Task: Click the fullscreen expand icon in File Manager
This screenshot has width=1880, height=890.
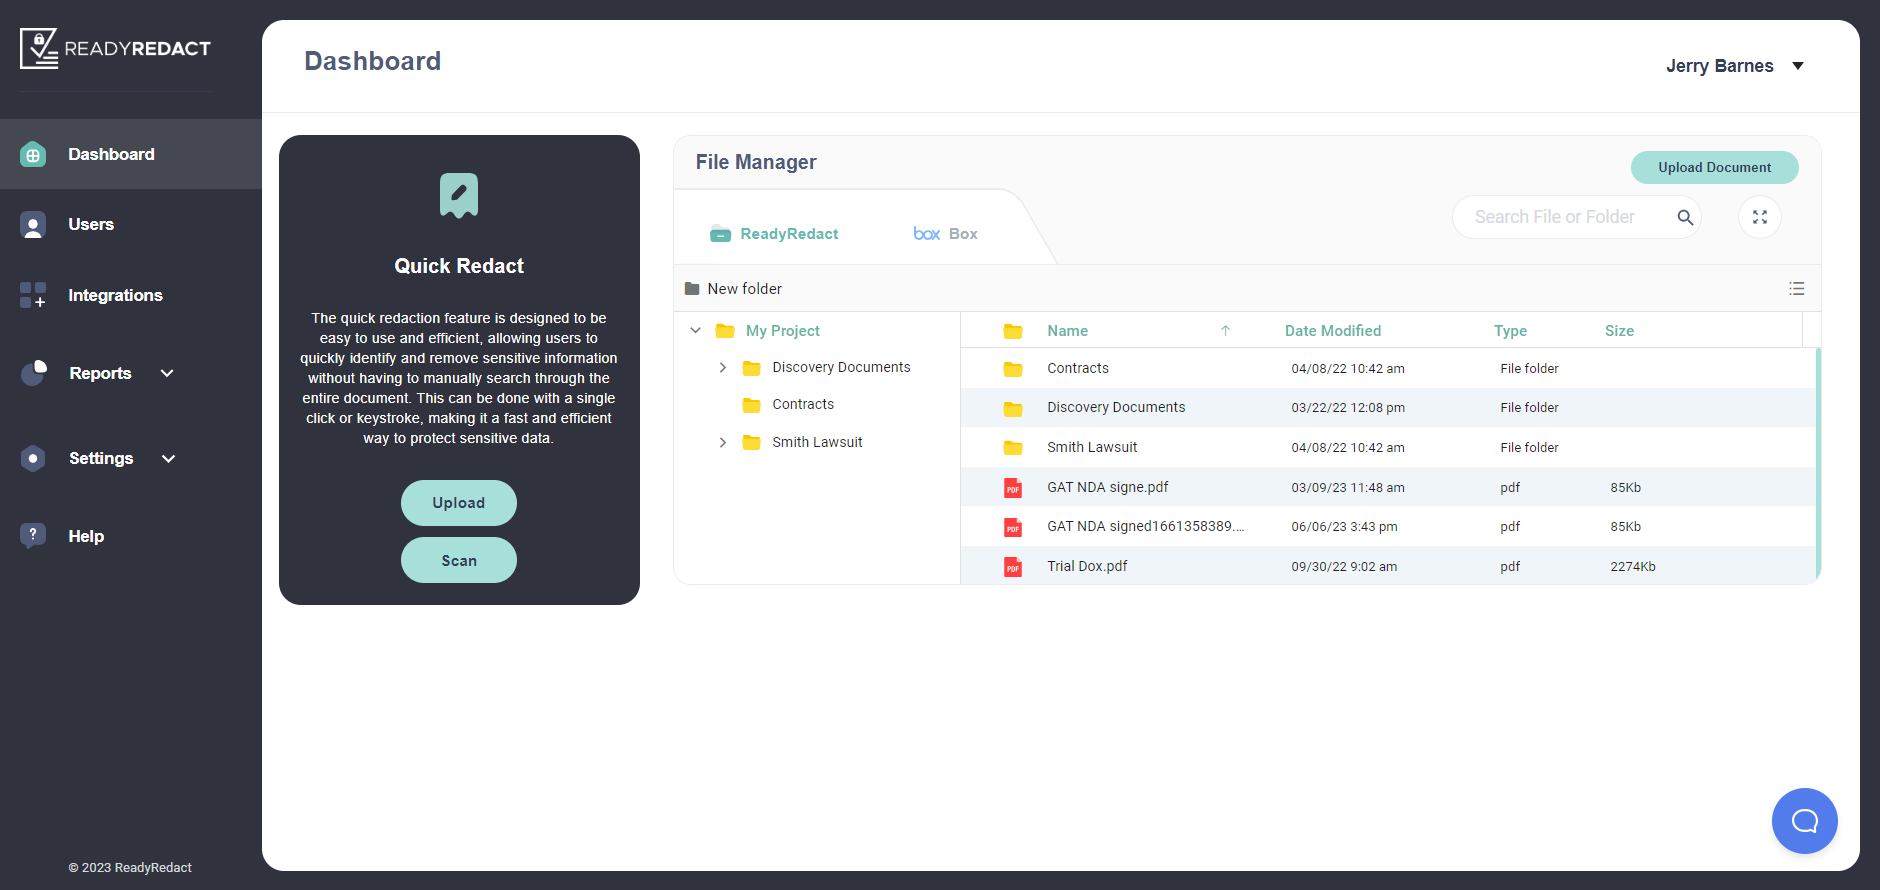Action: click(1760, 217)
